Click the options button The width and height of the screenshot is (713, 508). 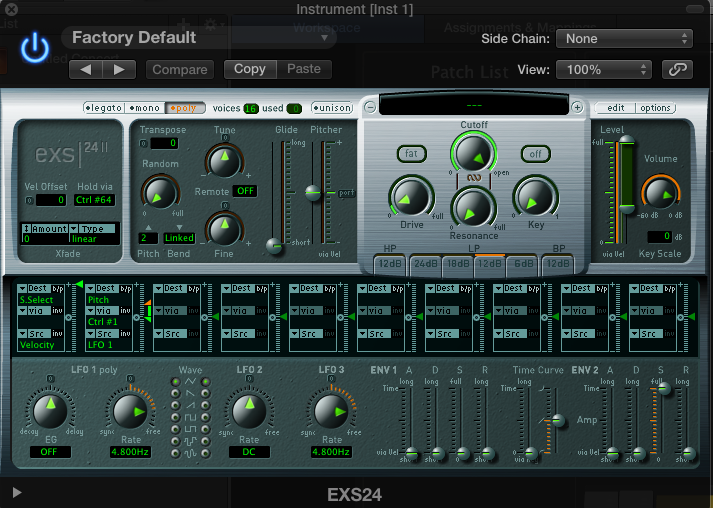655,108
